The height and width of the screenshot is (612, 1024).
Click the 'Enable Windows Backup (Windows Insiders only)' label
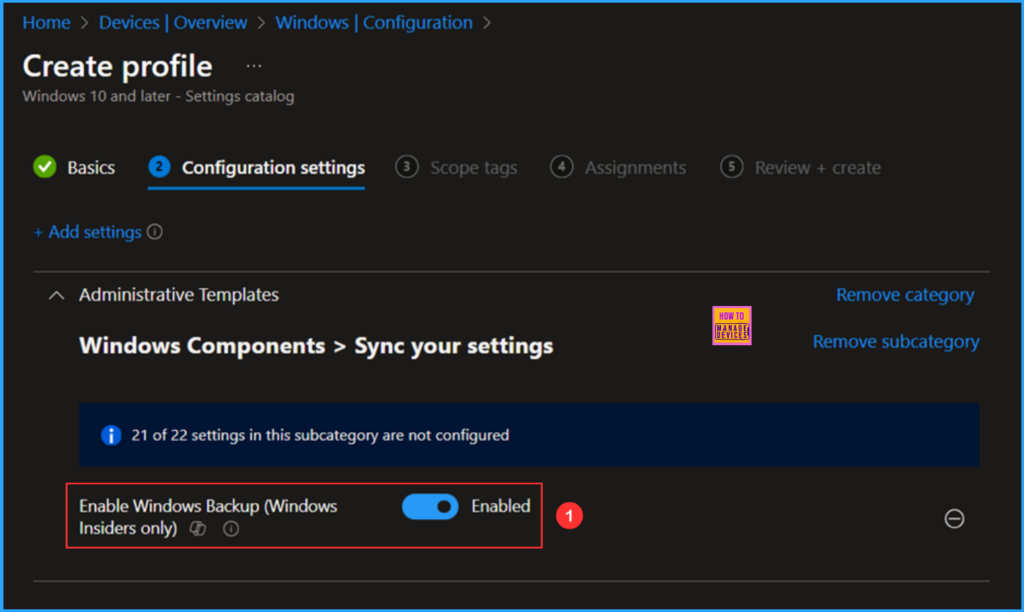click(x=208, y=517)
